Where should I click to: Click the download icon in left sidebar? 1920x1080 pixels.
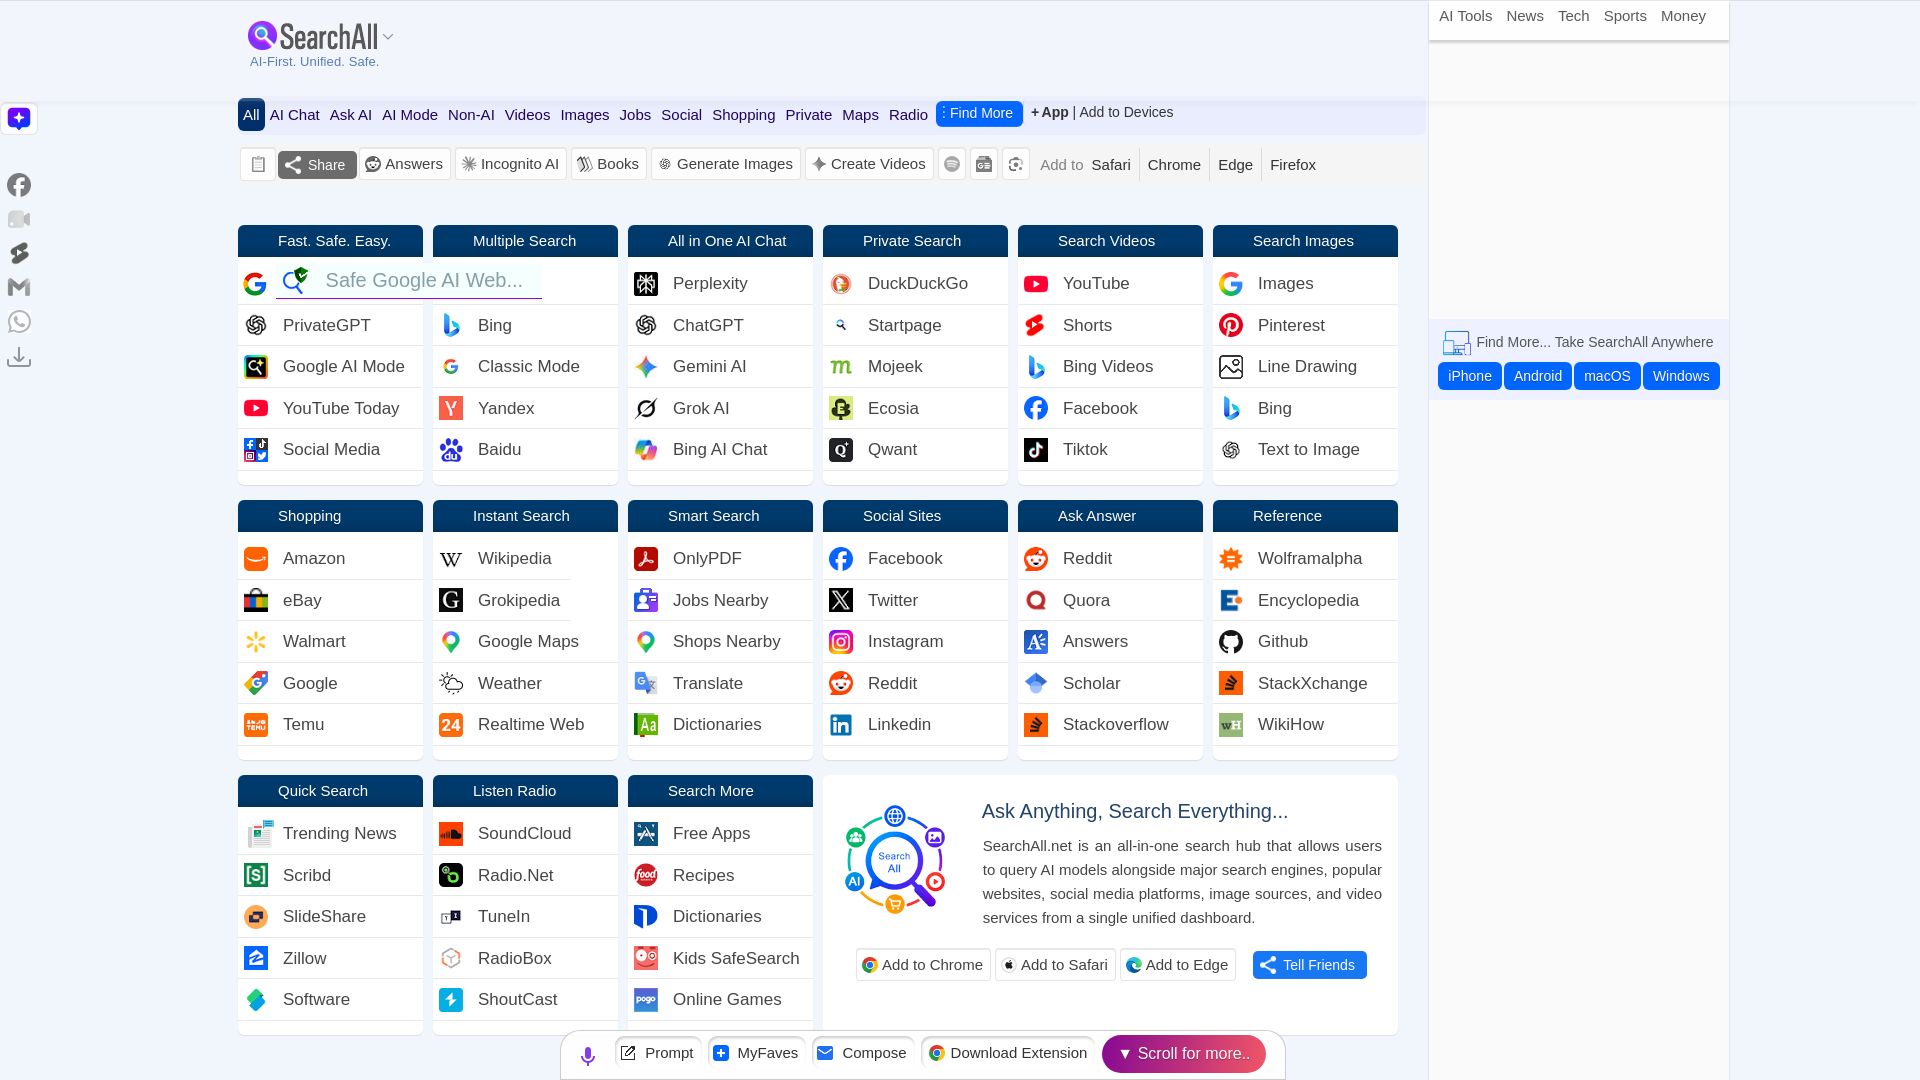(19, 357)
